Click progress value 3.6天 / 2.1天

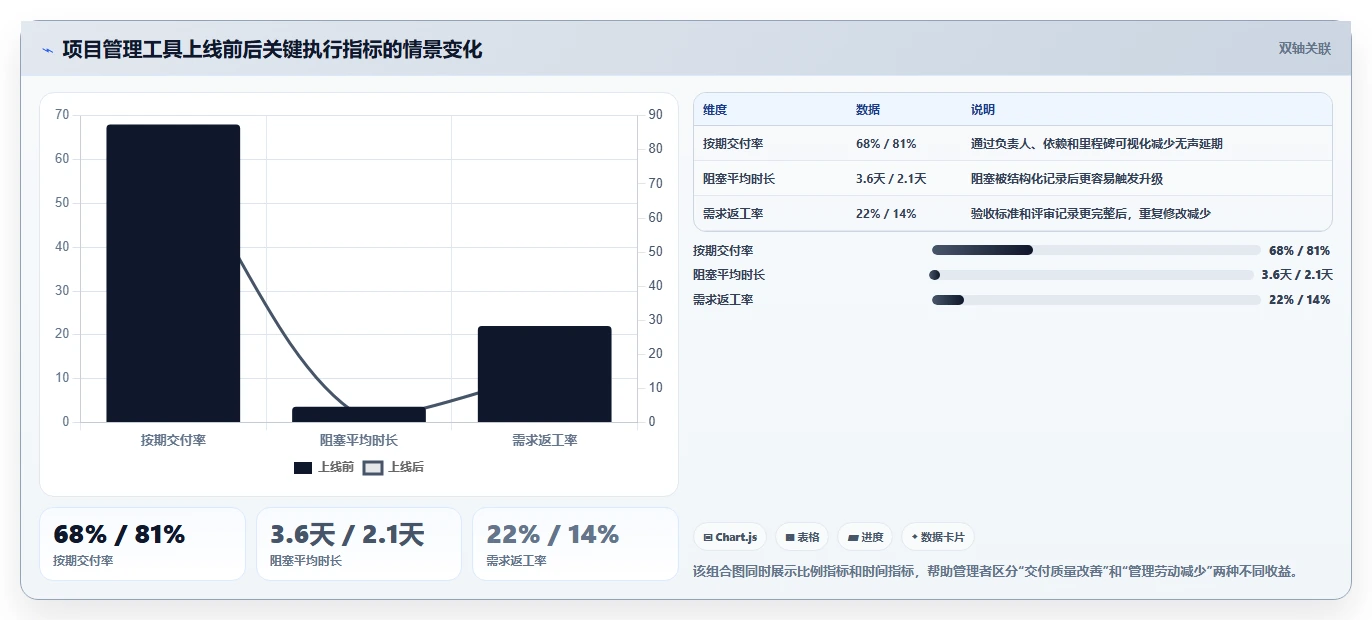[1297, 275]
